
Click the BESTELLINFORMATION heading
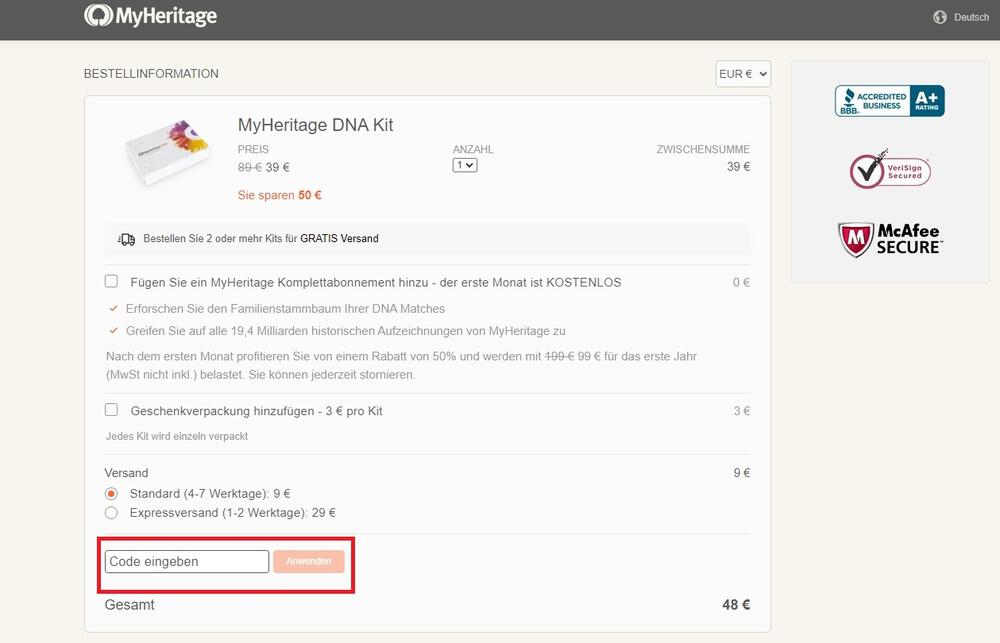(x=151, y=74)
